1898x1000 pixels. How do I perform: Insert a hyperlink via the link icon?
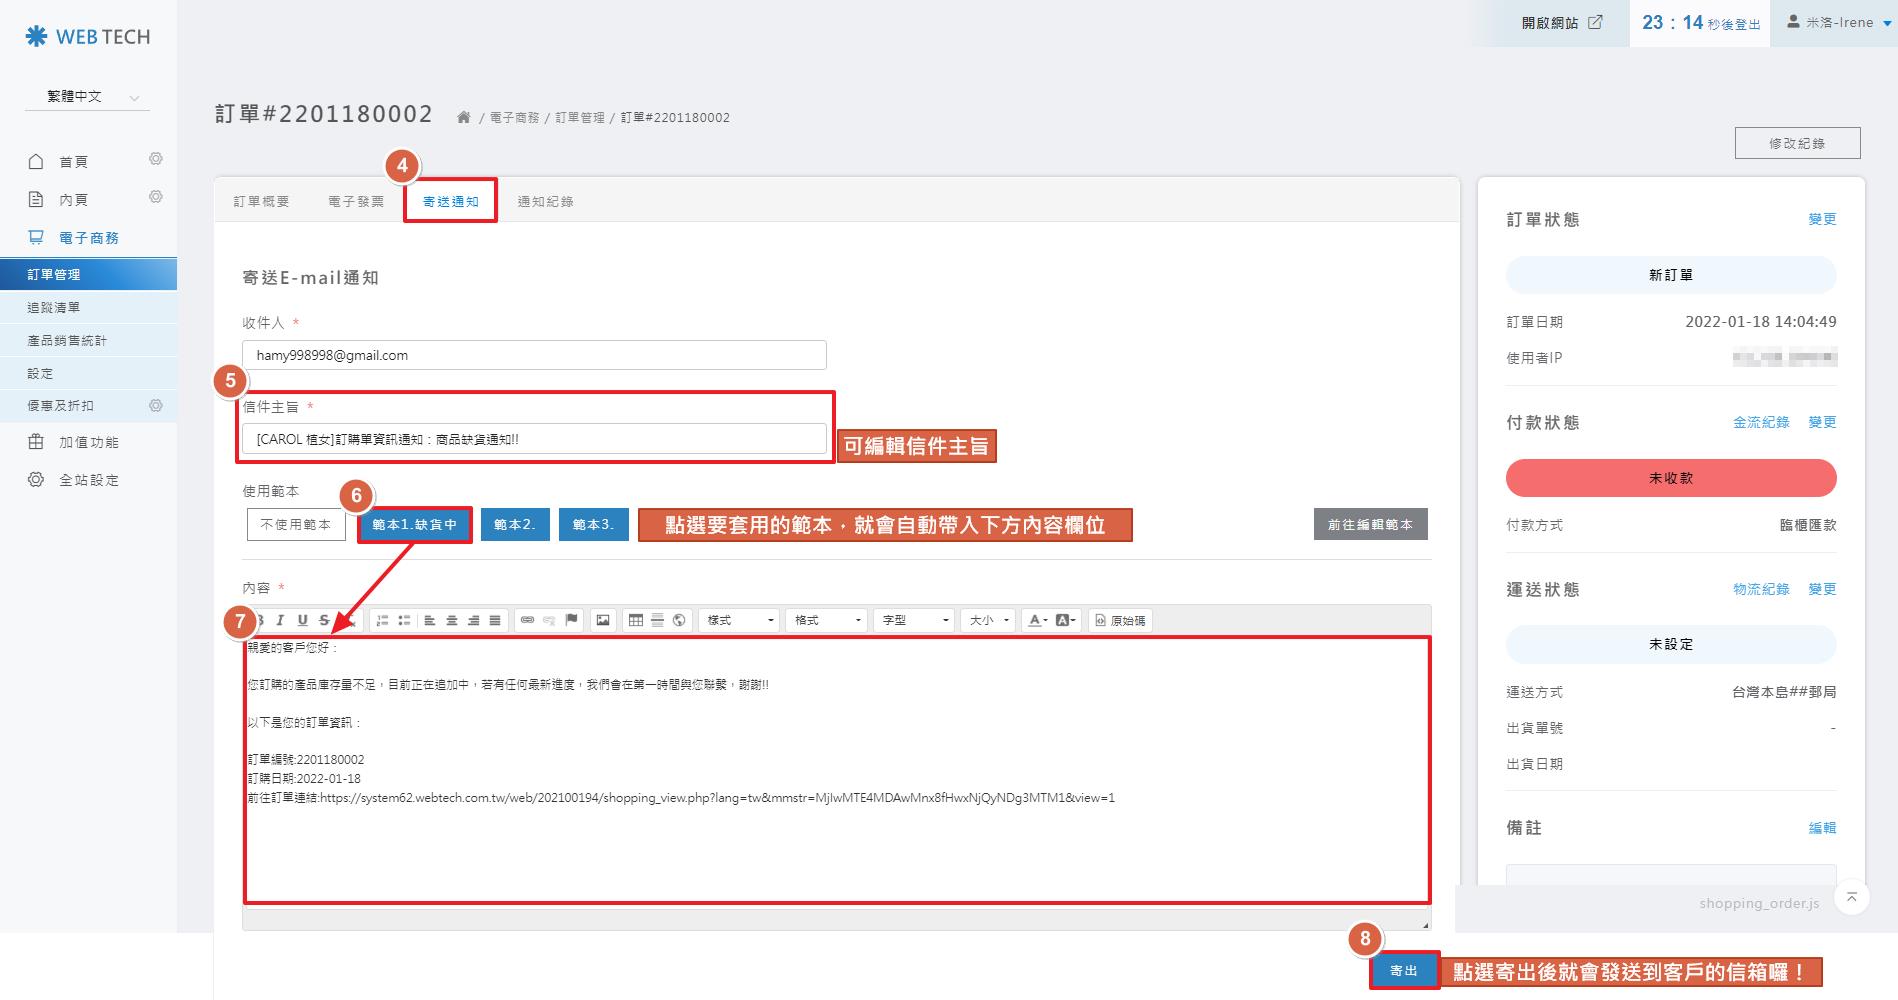(527, 621)
